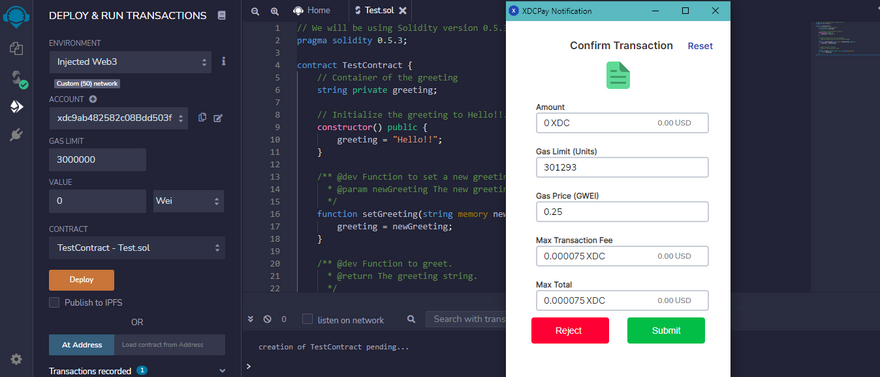The width and height of the screenshot is (880, 377).
Task: Click sign message edit icon
Action: (218, 118)
